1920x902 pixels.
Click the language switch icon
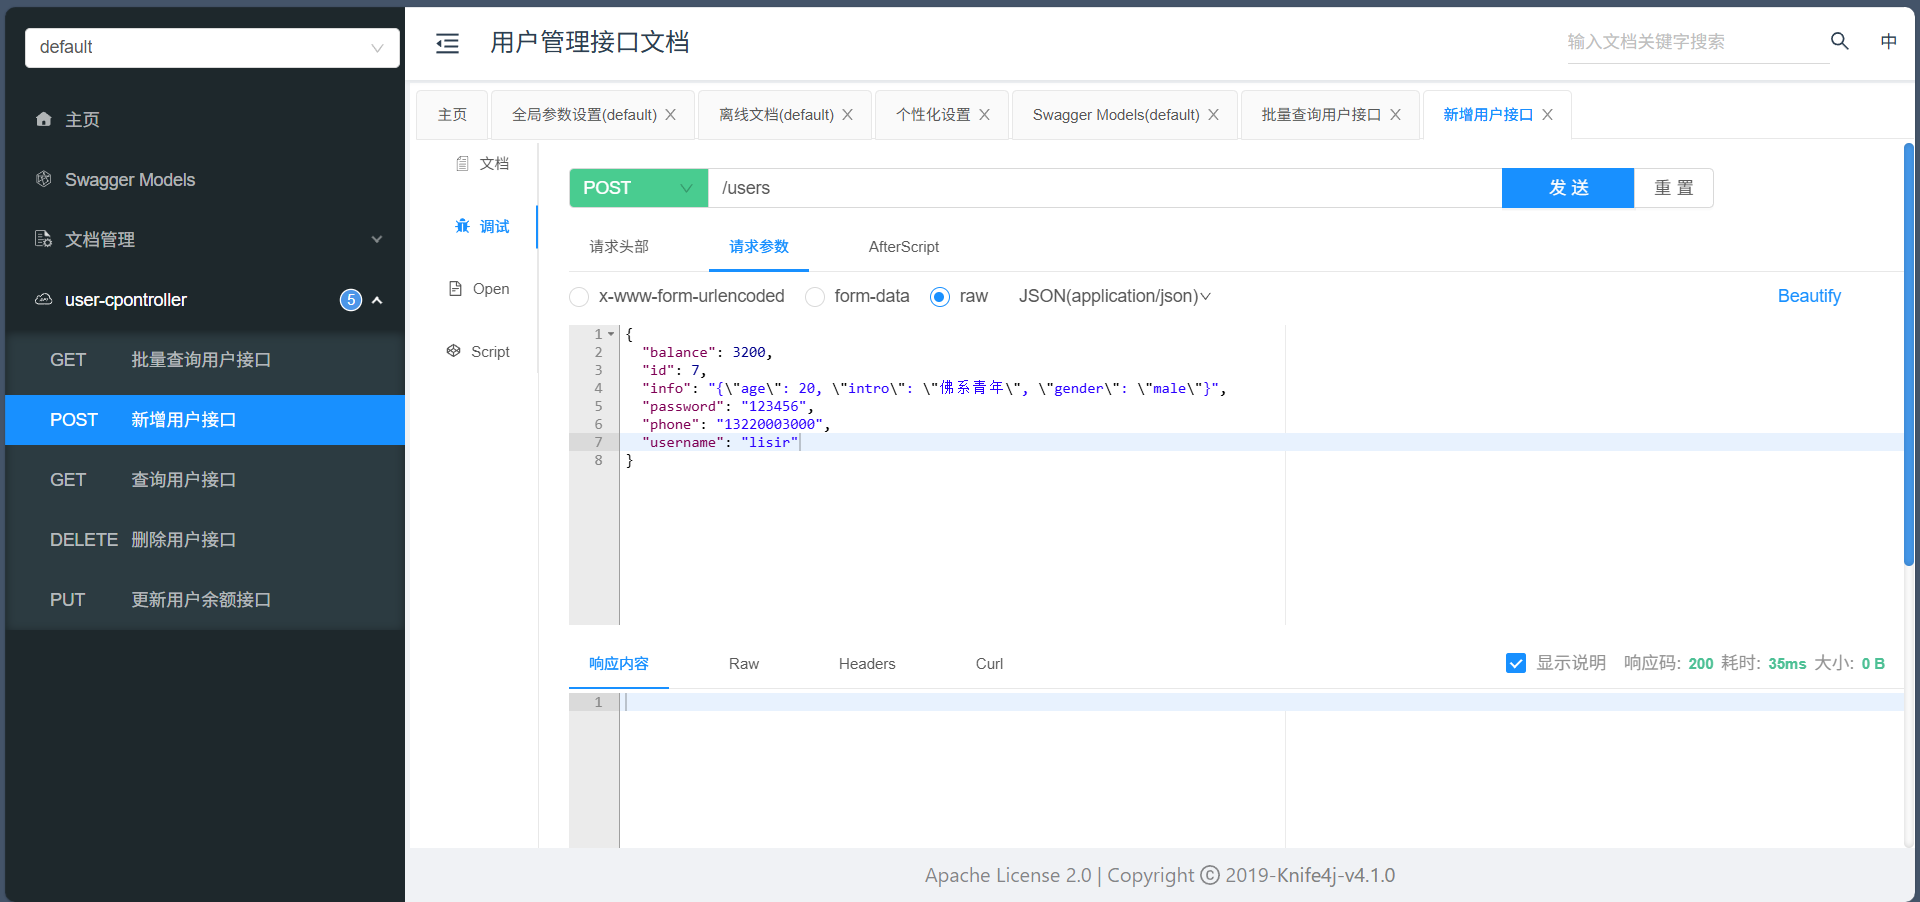click(1888, 41)
